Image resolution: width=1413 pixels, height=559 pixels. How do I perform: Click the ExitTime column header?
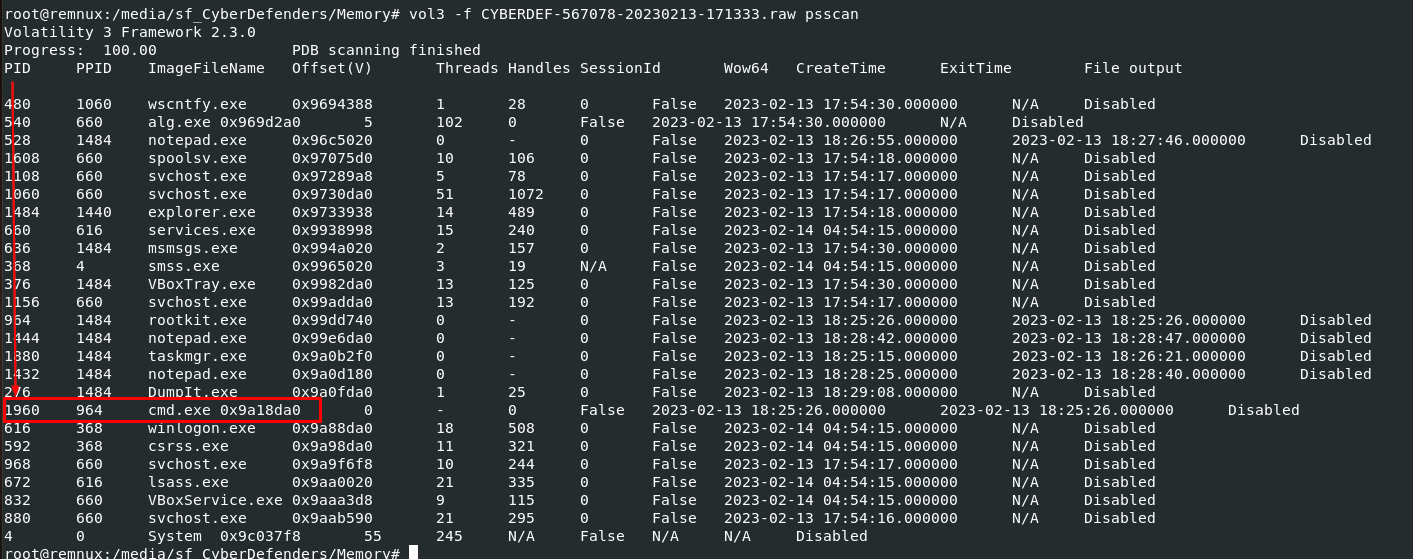coord(975,68)
